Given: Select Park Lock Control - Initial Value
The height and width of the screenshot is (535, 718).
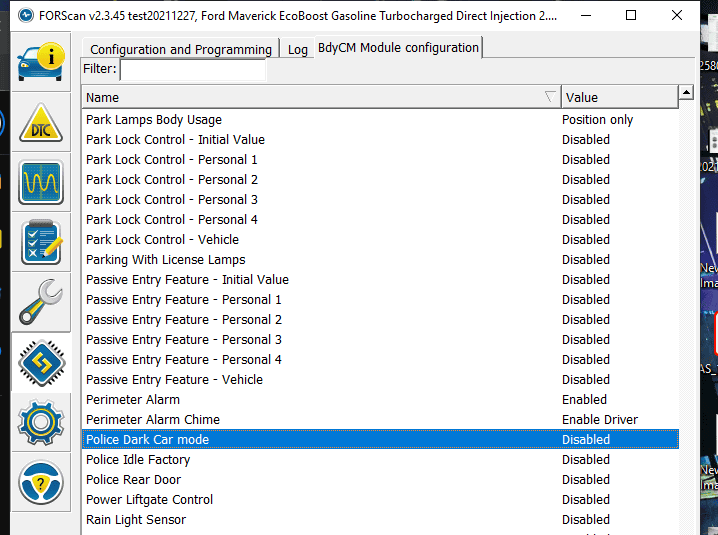Looking at the screenshot, I should click(x=380, y=140).
